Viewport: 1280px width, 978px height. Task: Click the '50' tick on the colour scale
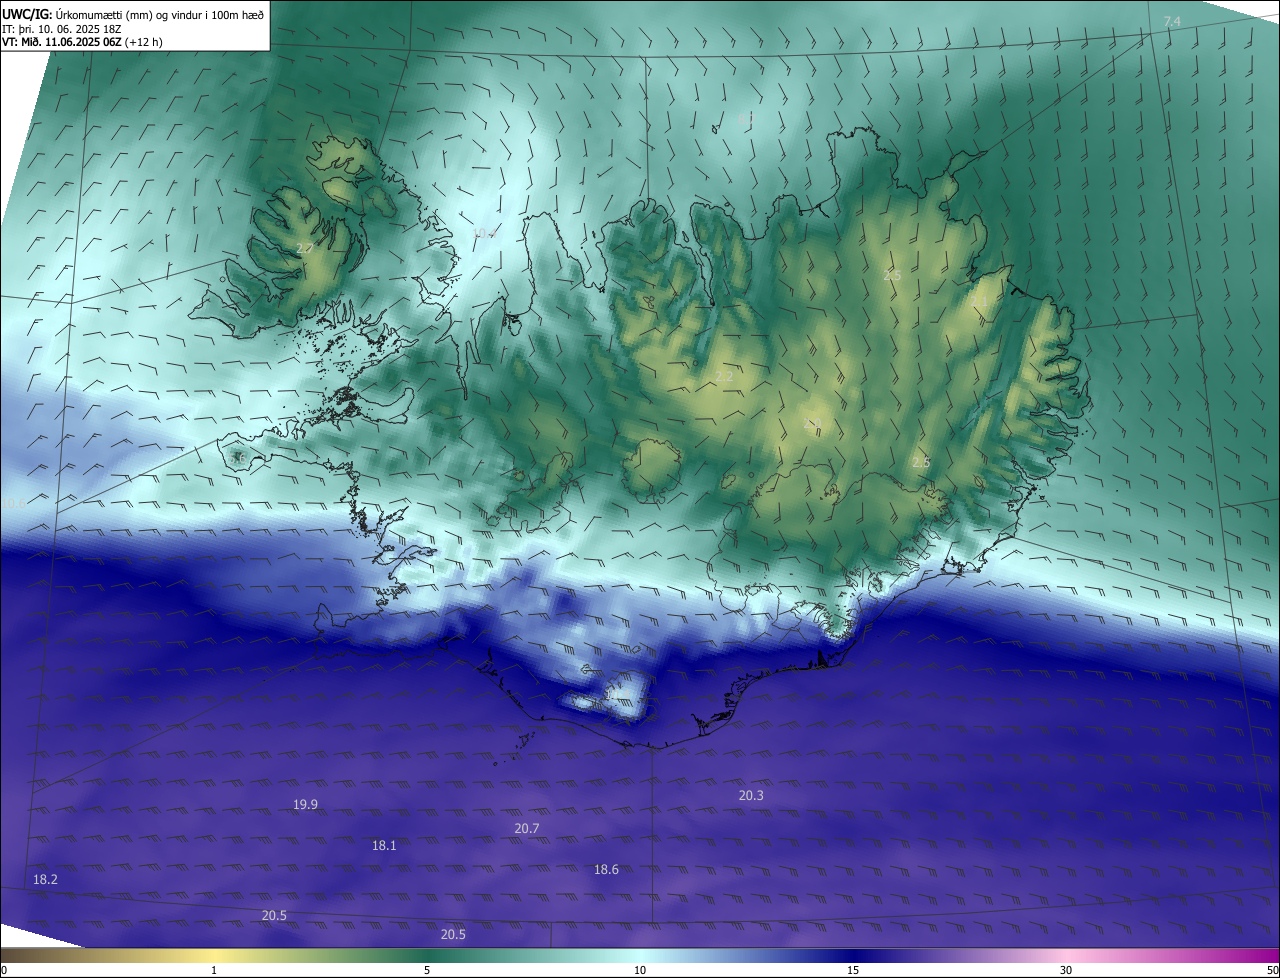(x=1272, y=970)
